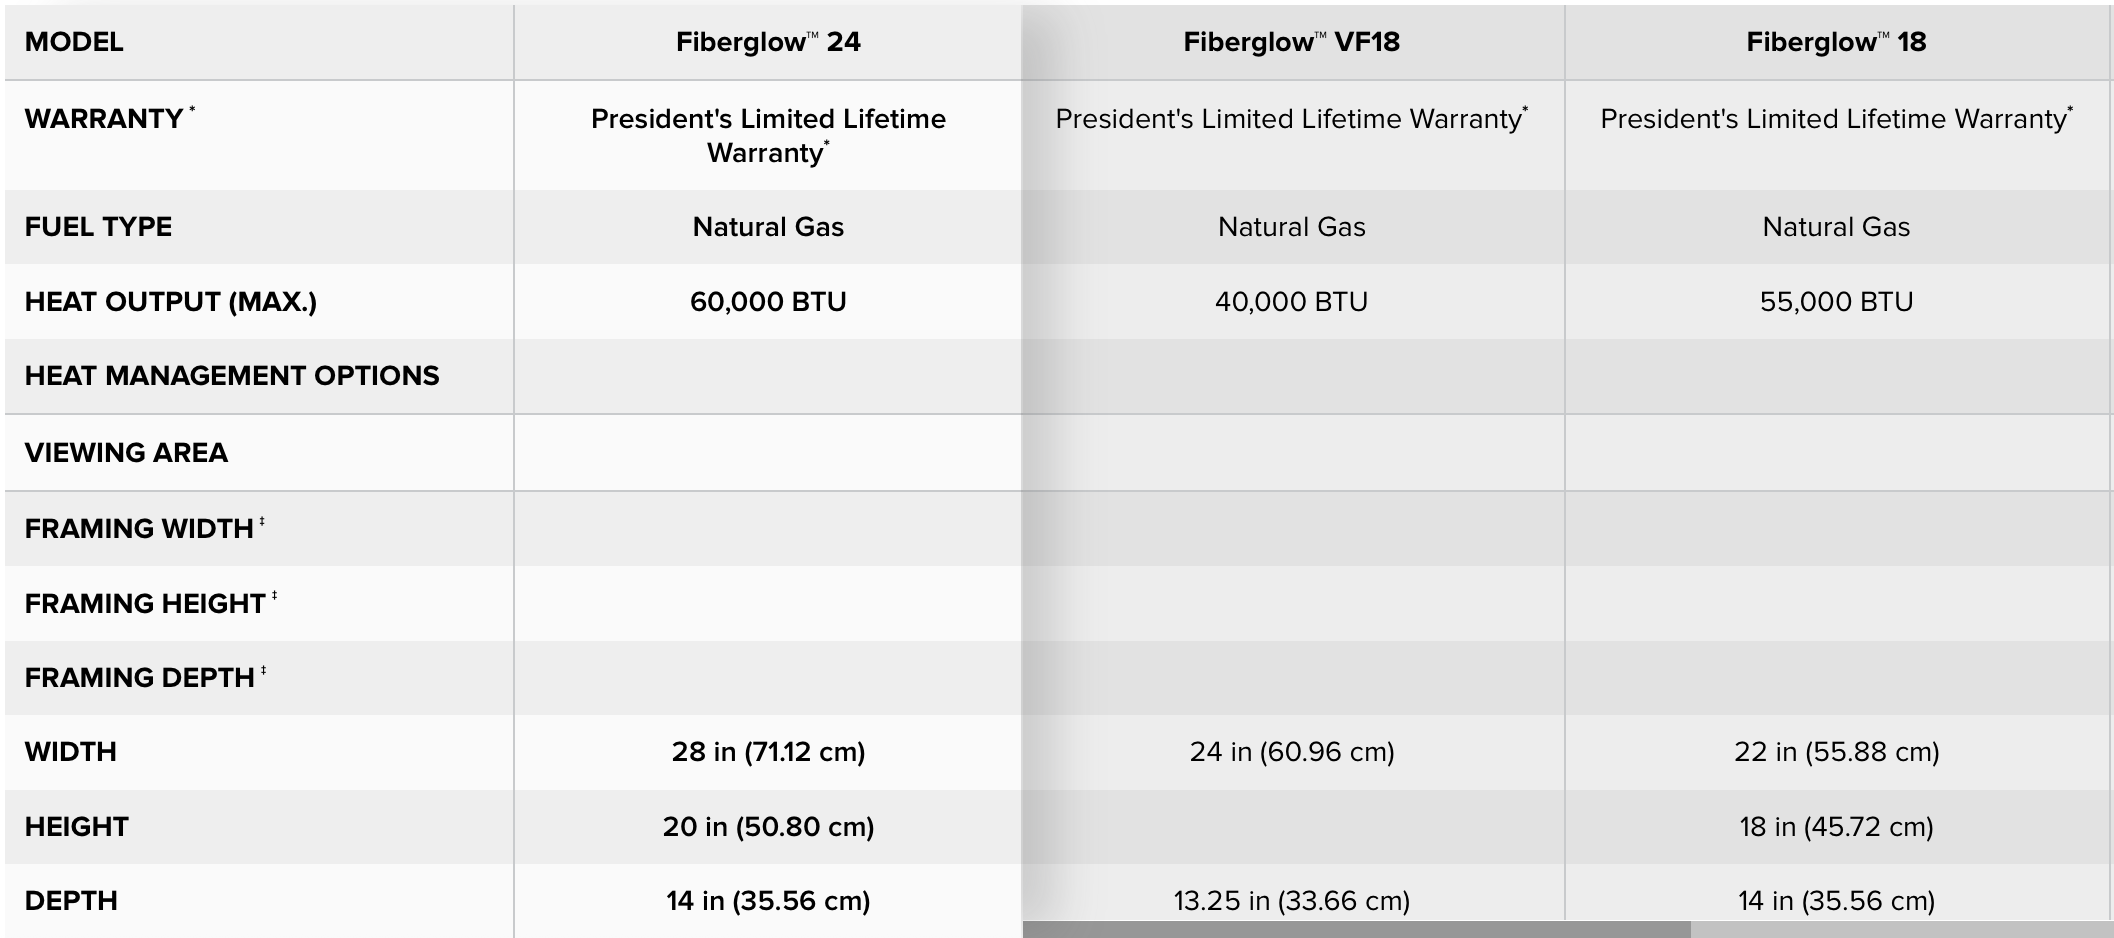Click the Fiberglow VF18 column header
The width and height of the screenshot is (2114, 938).
pyautogui.click(x=1291, y=42)
